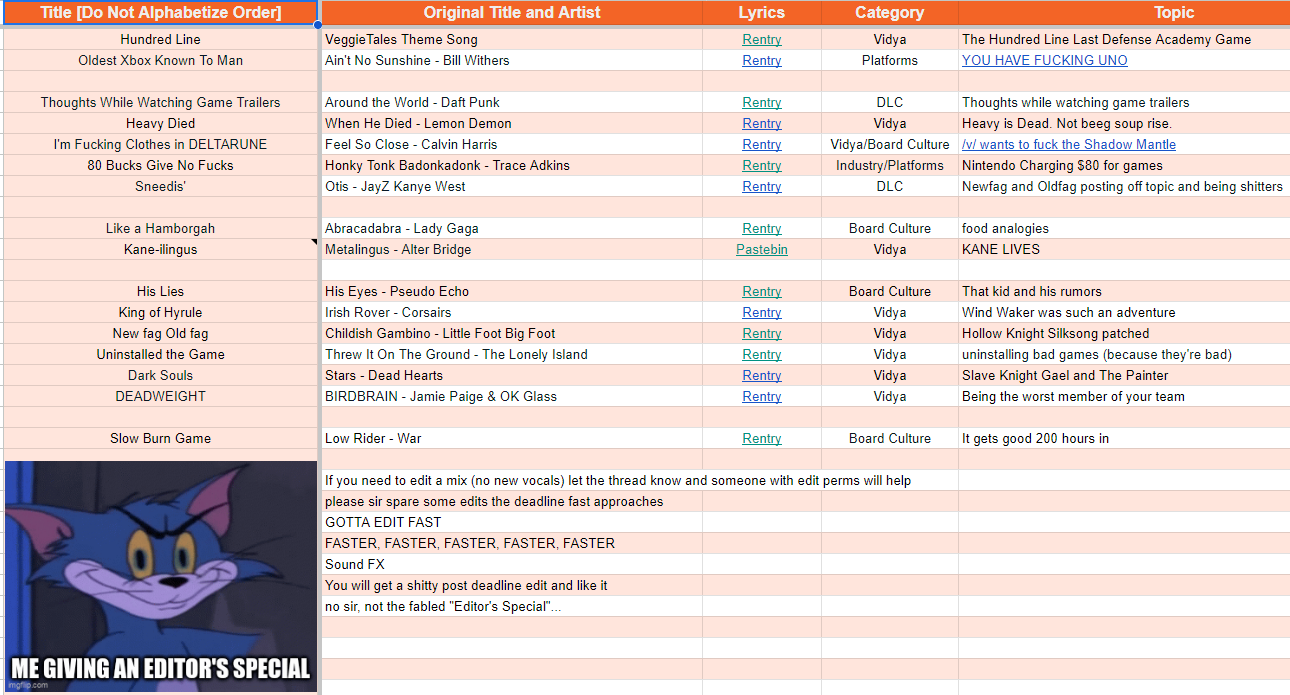Open Rentry link for King of Hyrule
Screen dimensions: 1290x695
point(761,313)
